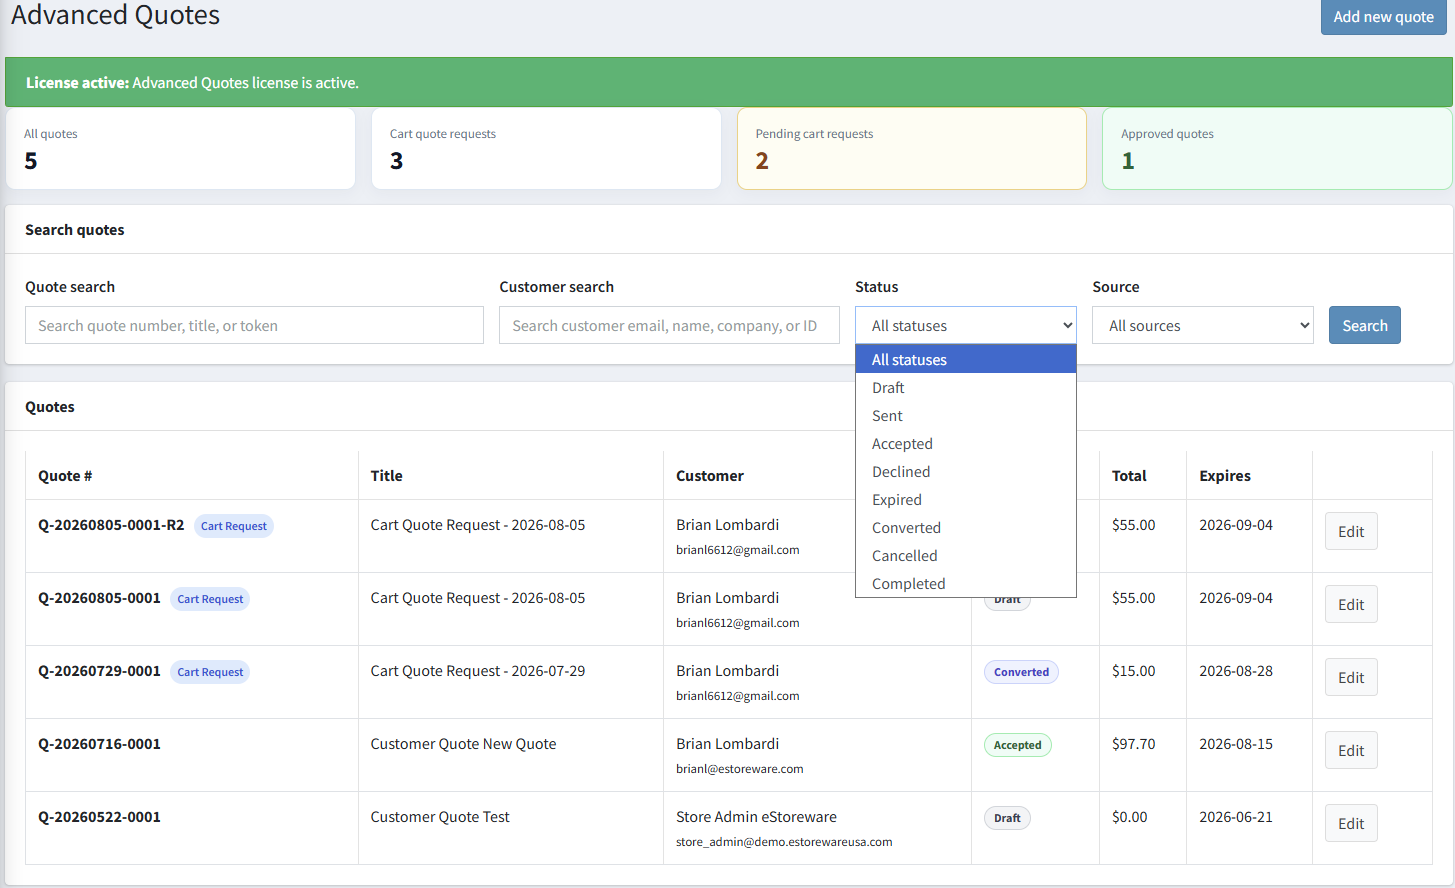
Task: Focus the Customer search input field
Action: click(x=669, y=325)
